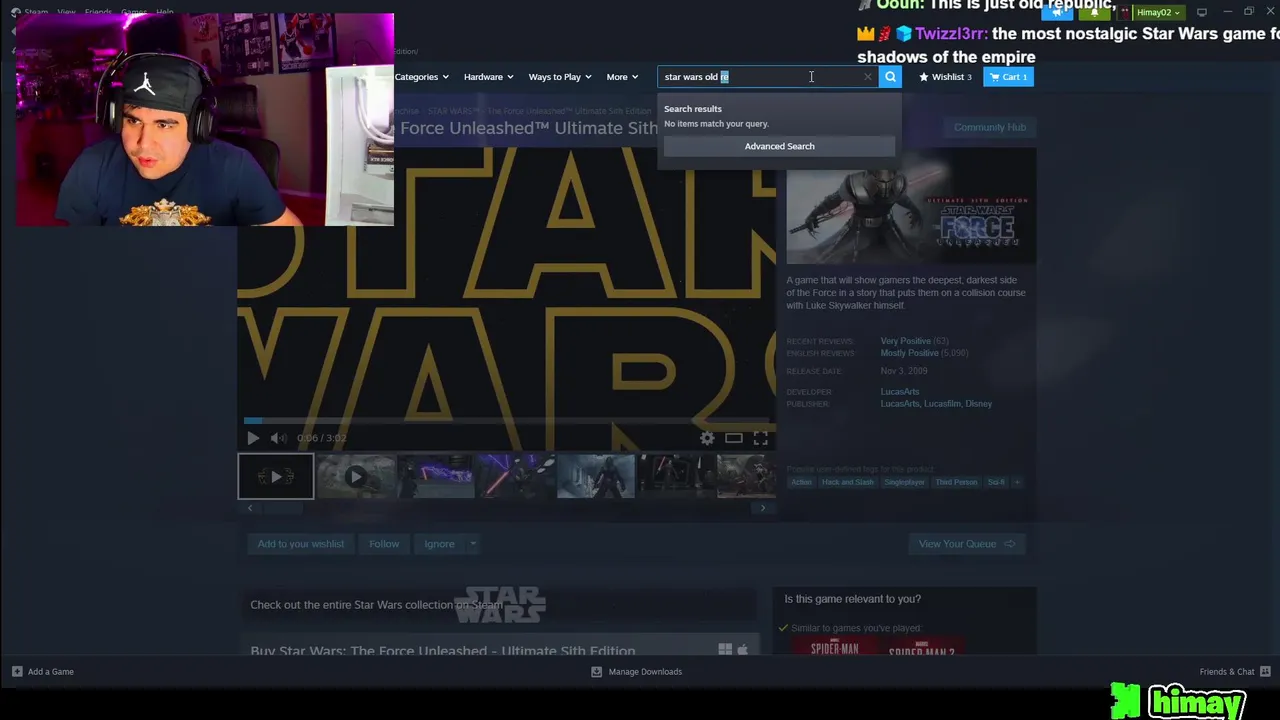Expand the dropdown arrow beside Ignore
1280x720 pixels.
point(473,544)
